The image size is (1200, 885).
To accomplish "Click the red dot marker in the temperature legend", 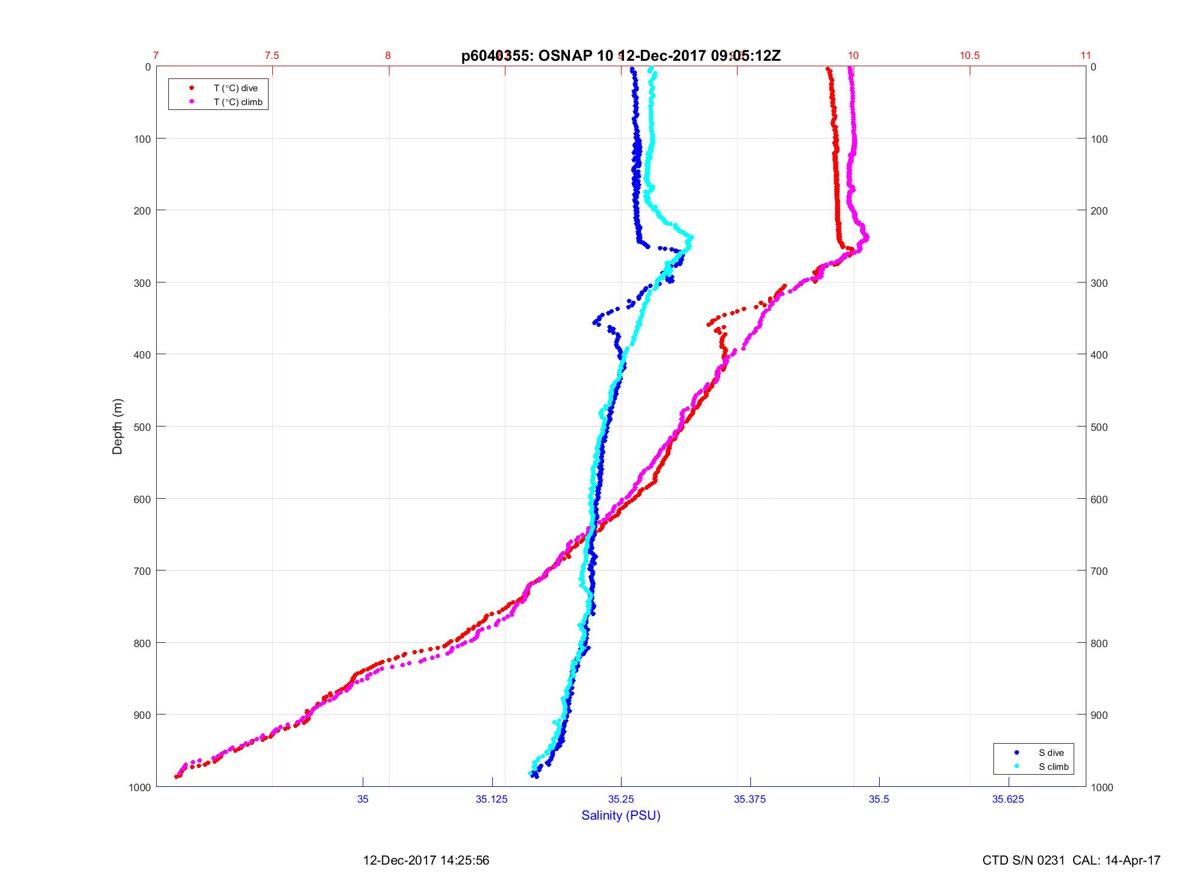I will 191,88.
